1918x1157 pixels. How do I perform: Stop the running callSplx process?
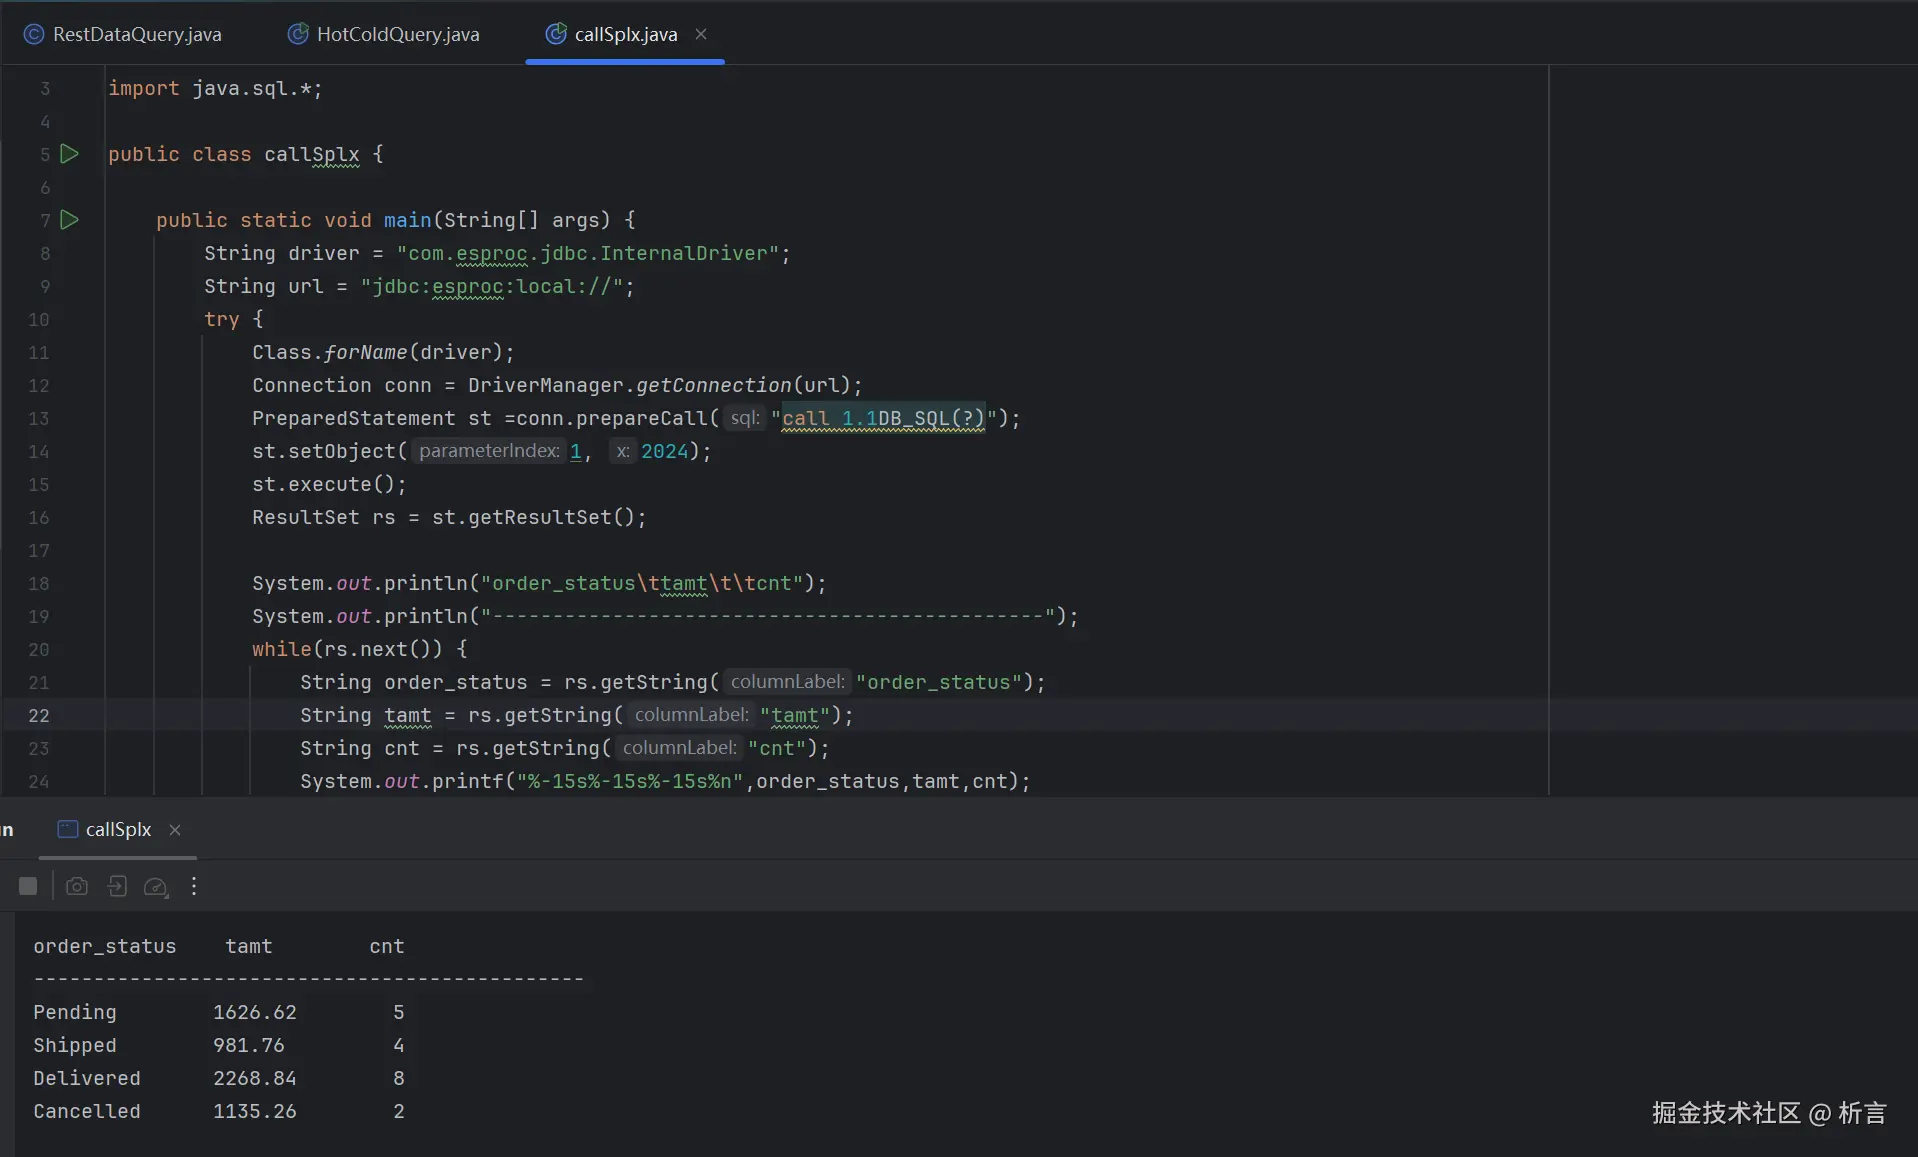pyautogui.click(x=28, y=886)
